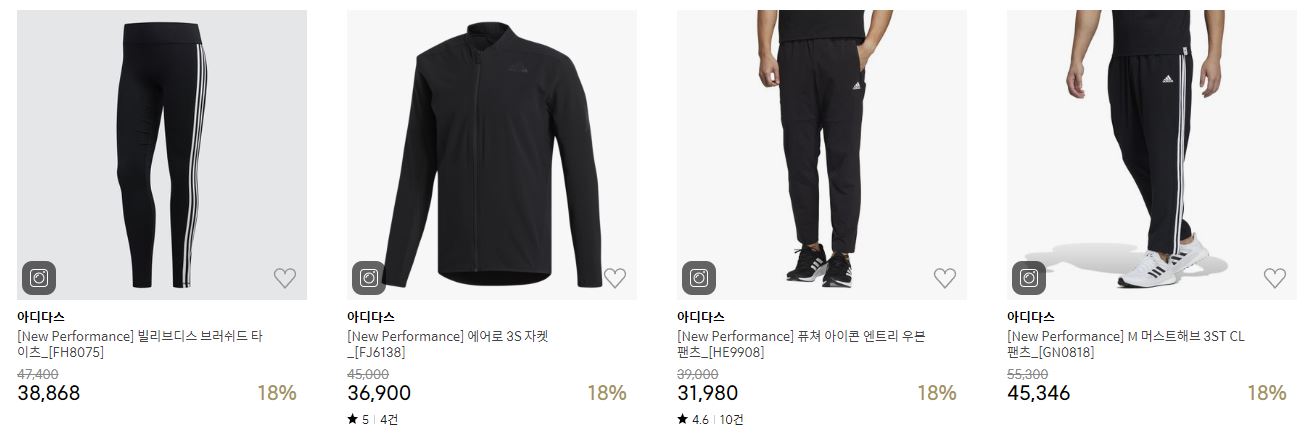View the Must Haves 3ST pants photo
The image size is (1308, 447).
tap(1152, 155)
